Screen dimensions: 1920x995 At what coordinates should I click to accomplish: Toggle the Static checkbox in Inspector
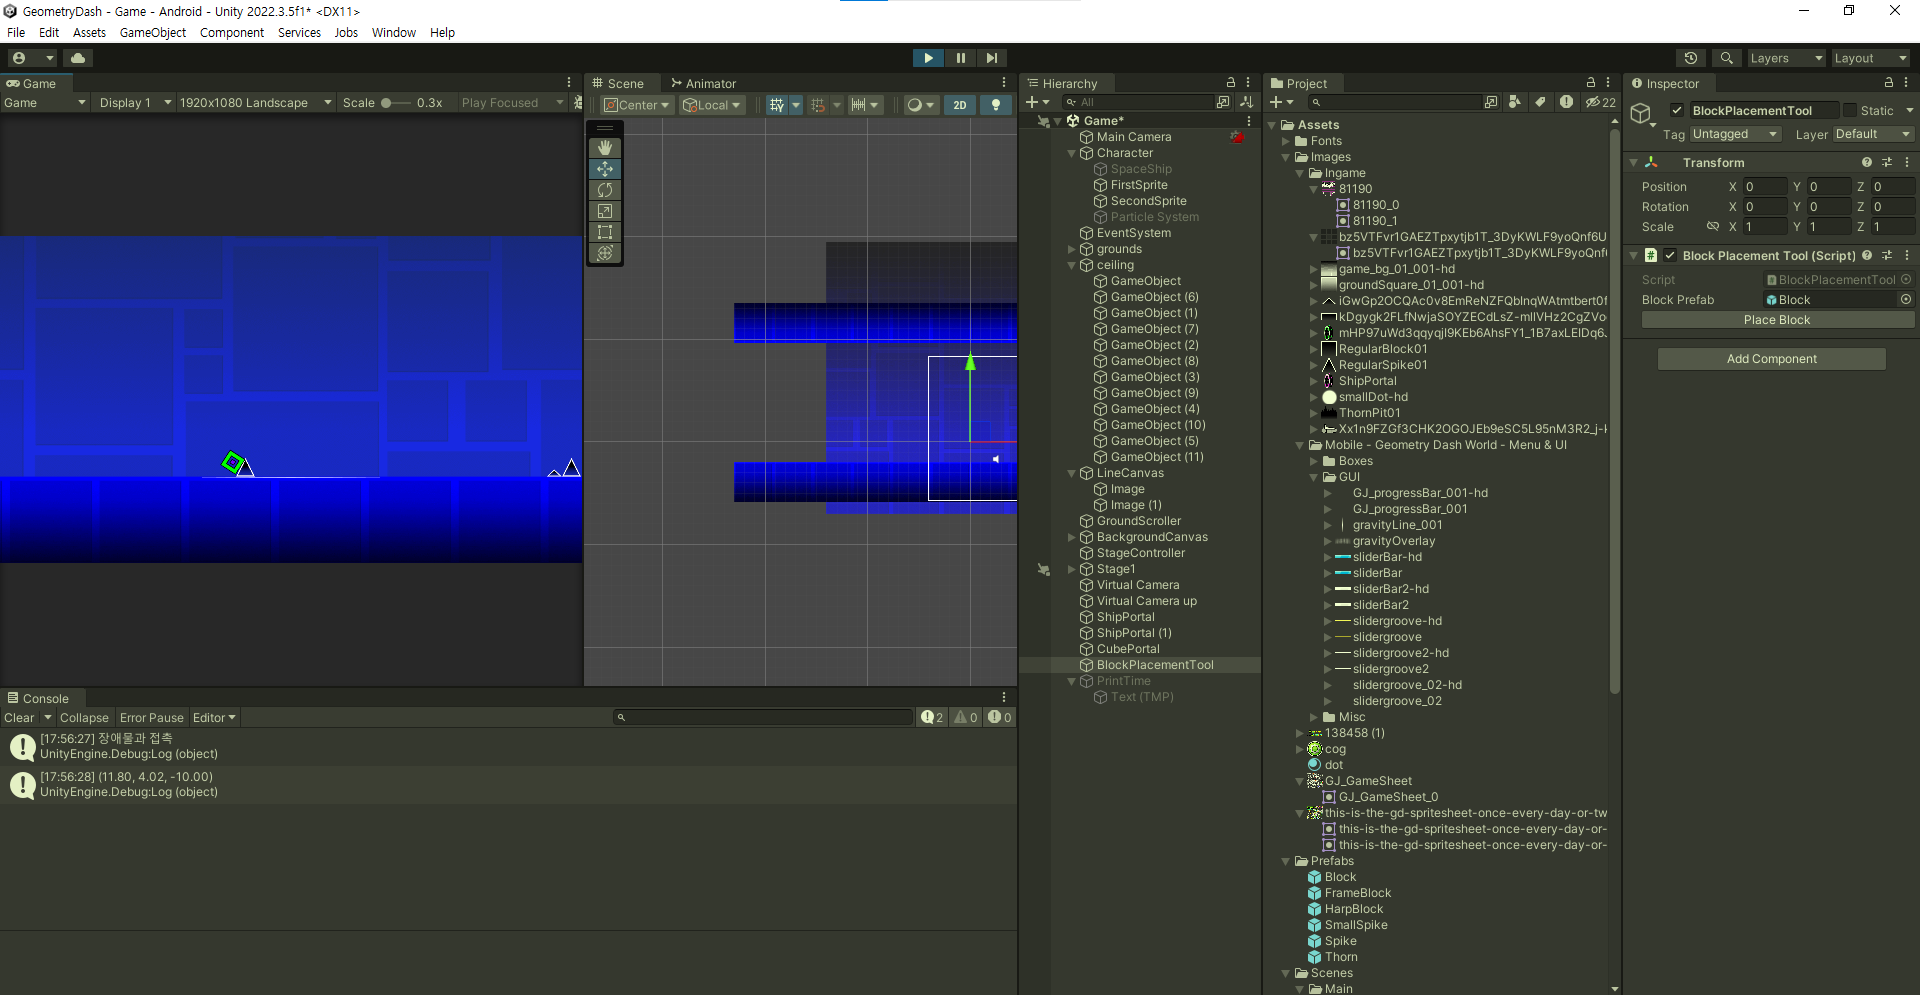coord(1850,110)
